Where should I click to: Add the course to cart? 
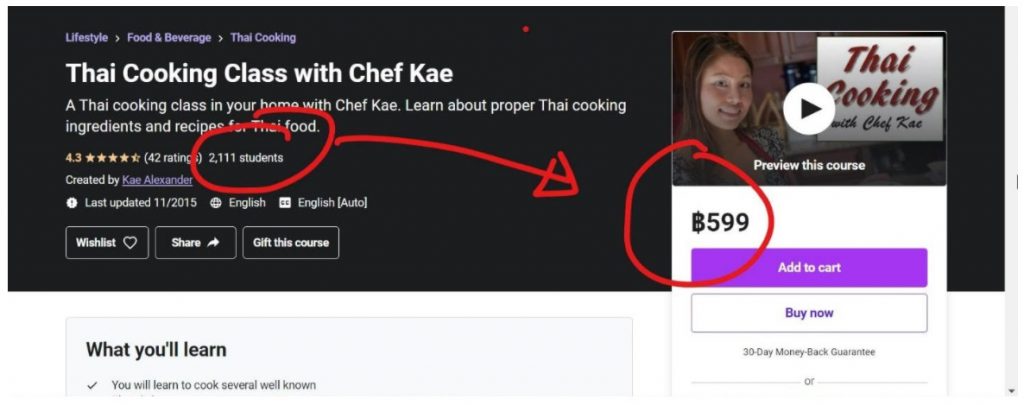point(809,267)
